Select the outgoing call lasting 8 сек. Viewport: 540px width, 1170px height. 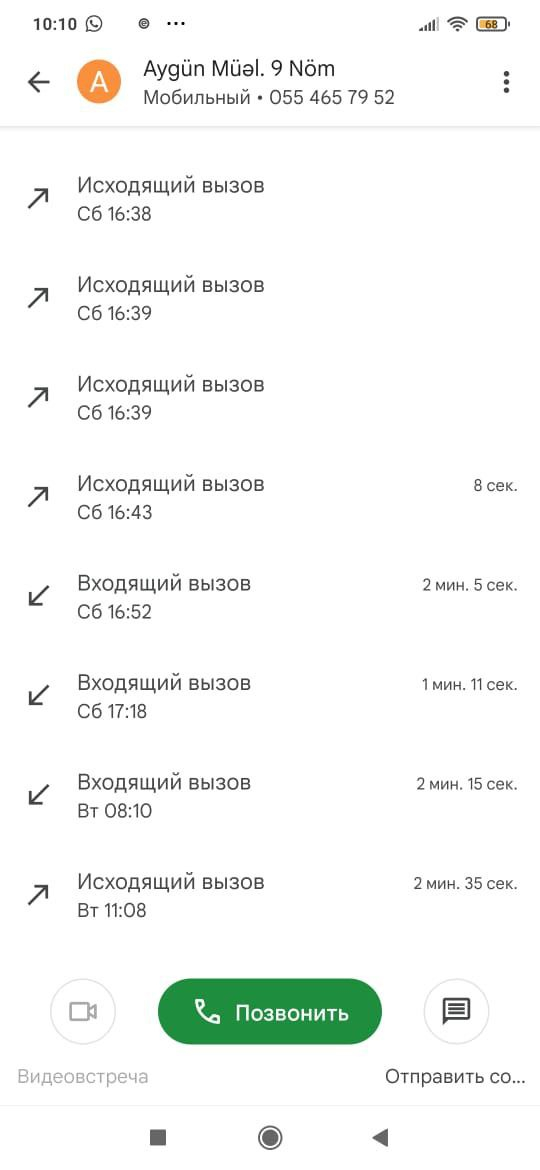270,497
